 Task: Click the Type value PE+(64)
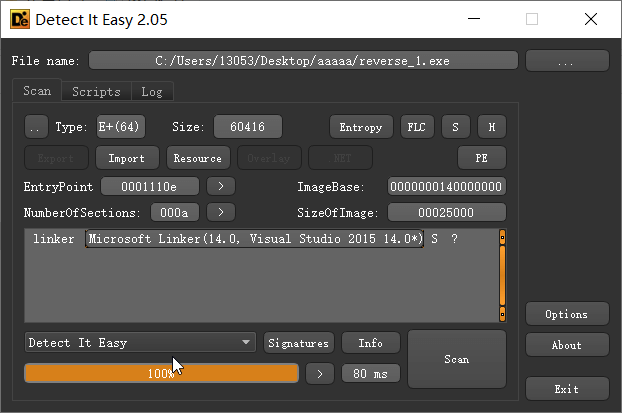[x=121, y=127]
